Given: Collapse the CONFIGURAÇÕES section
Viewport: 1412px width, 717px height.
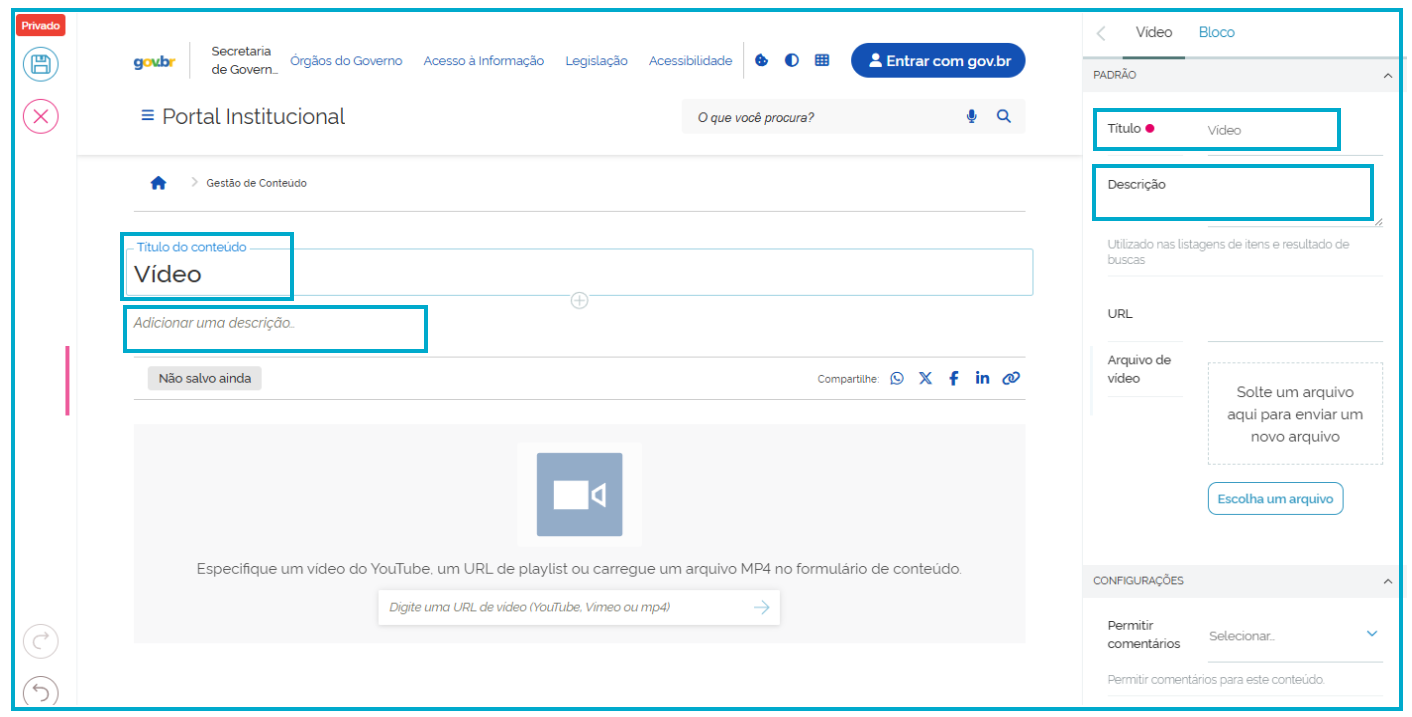Looking at the screenshot, I should pos(1387,581).
